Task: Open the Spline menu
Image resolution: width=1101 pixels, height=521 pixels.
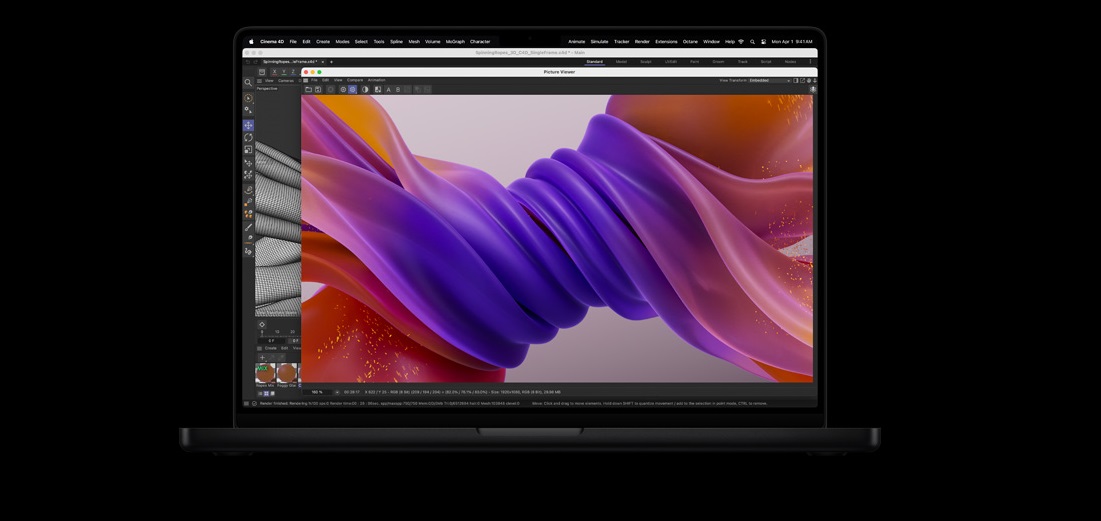Action: click(397, 41)
